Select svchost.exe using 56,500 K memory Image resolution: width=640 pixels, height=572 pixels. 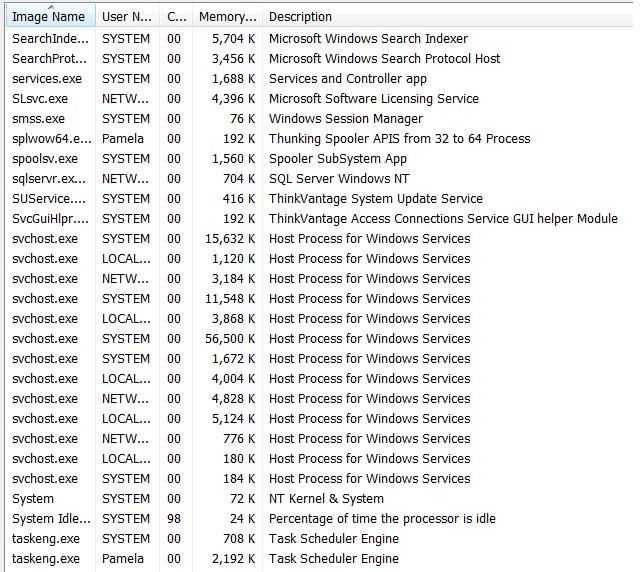pyautogui.click(x=44, y=339)
